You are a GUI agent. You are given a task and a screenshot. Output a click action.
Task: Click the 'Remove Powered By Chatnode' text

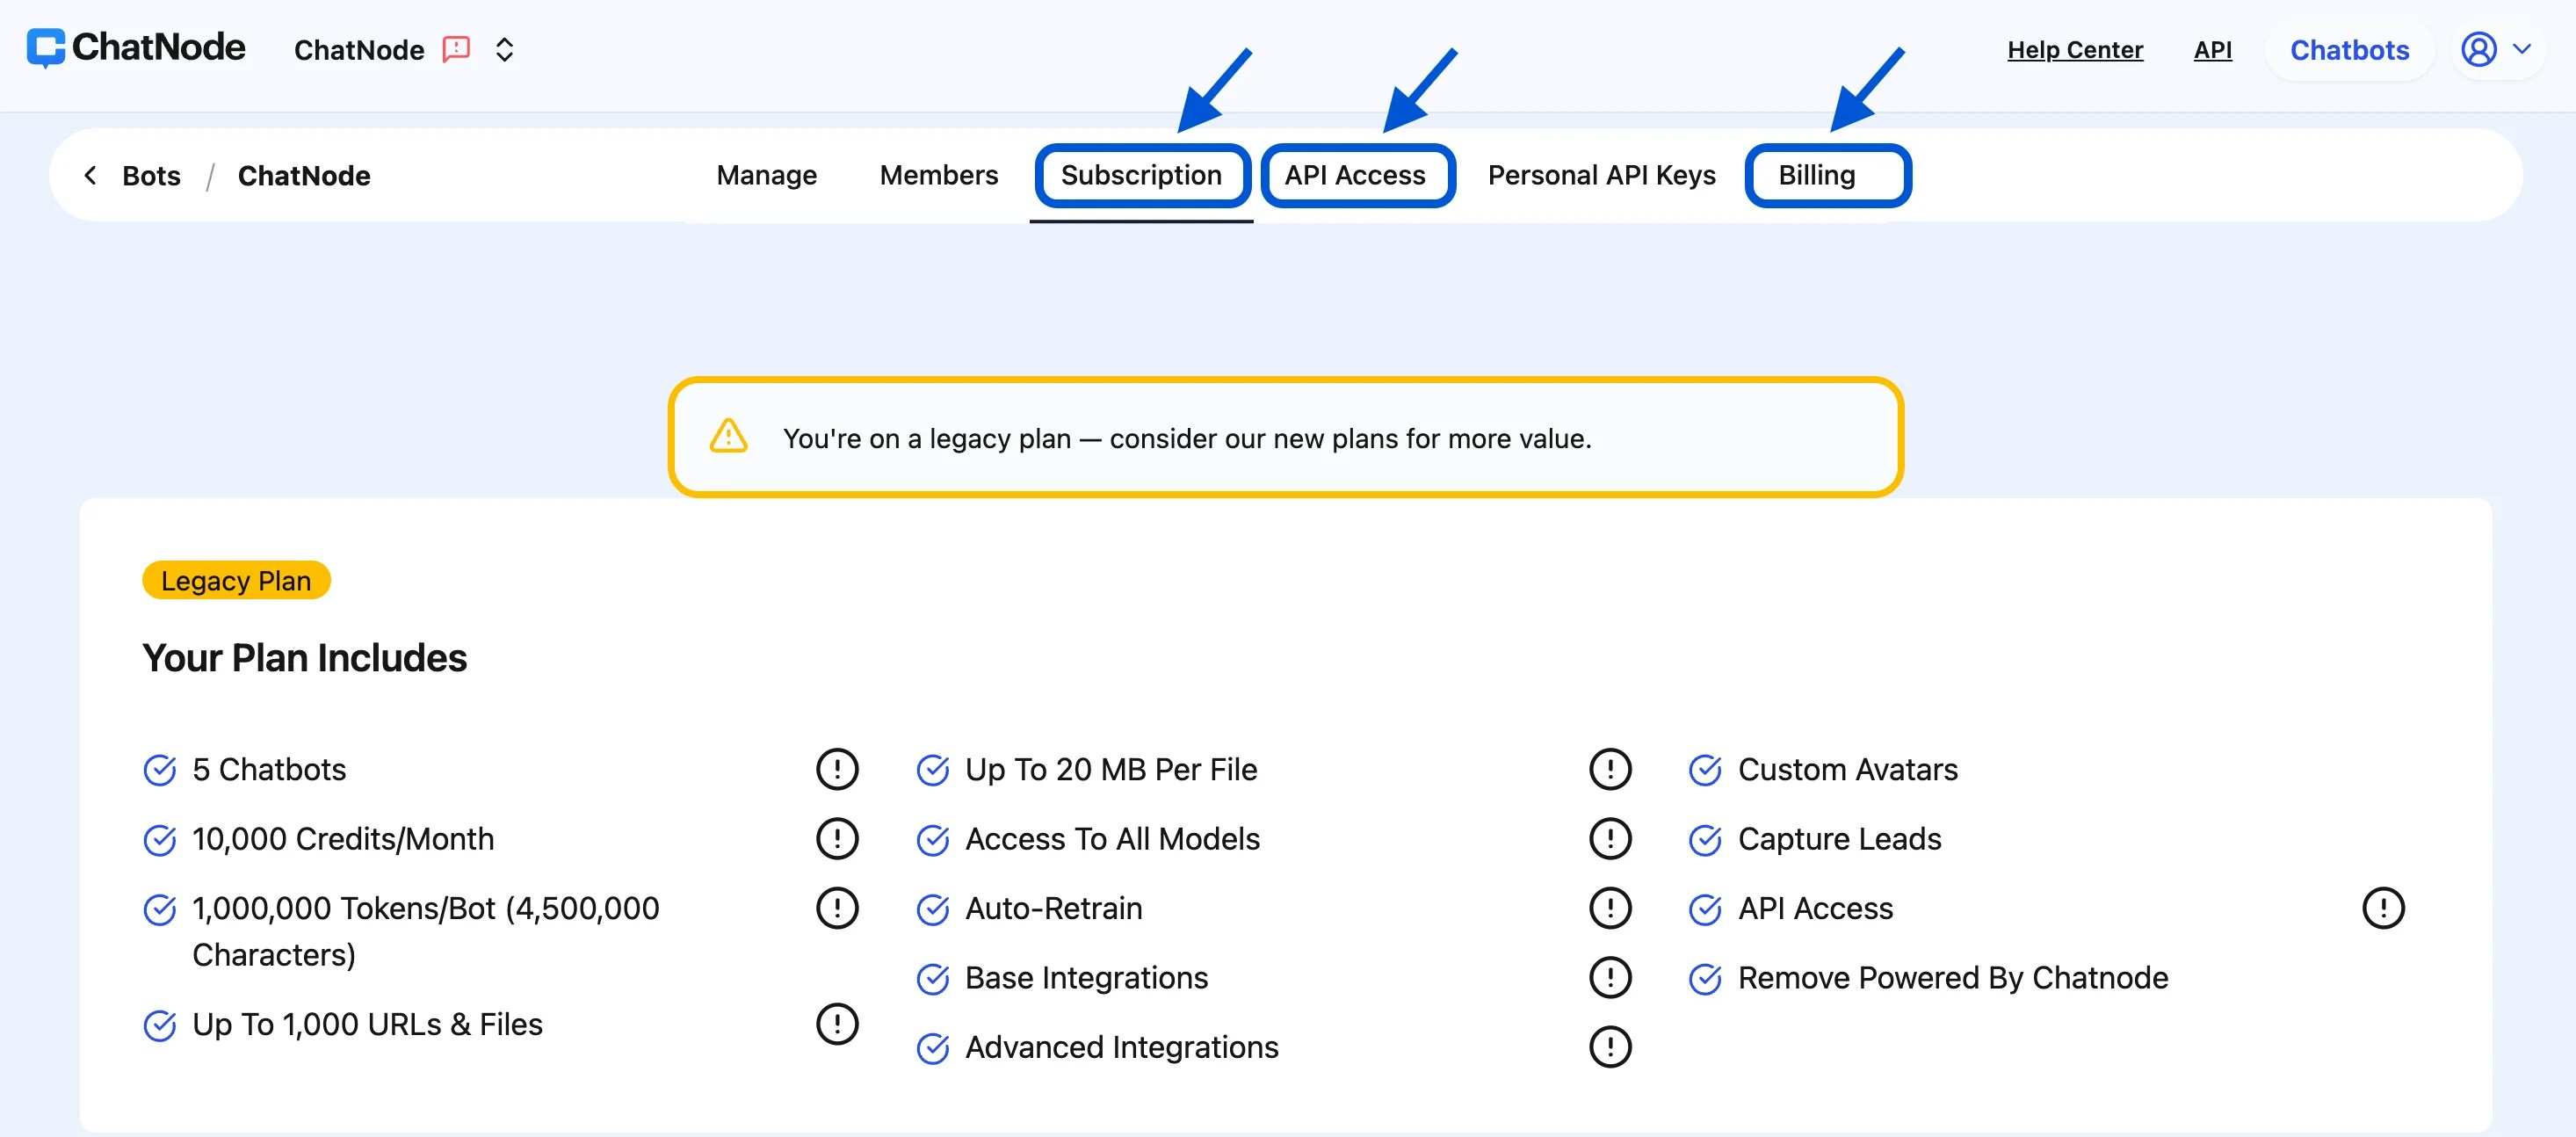1952,977
